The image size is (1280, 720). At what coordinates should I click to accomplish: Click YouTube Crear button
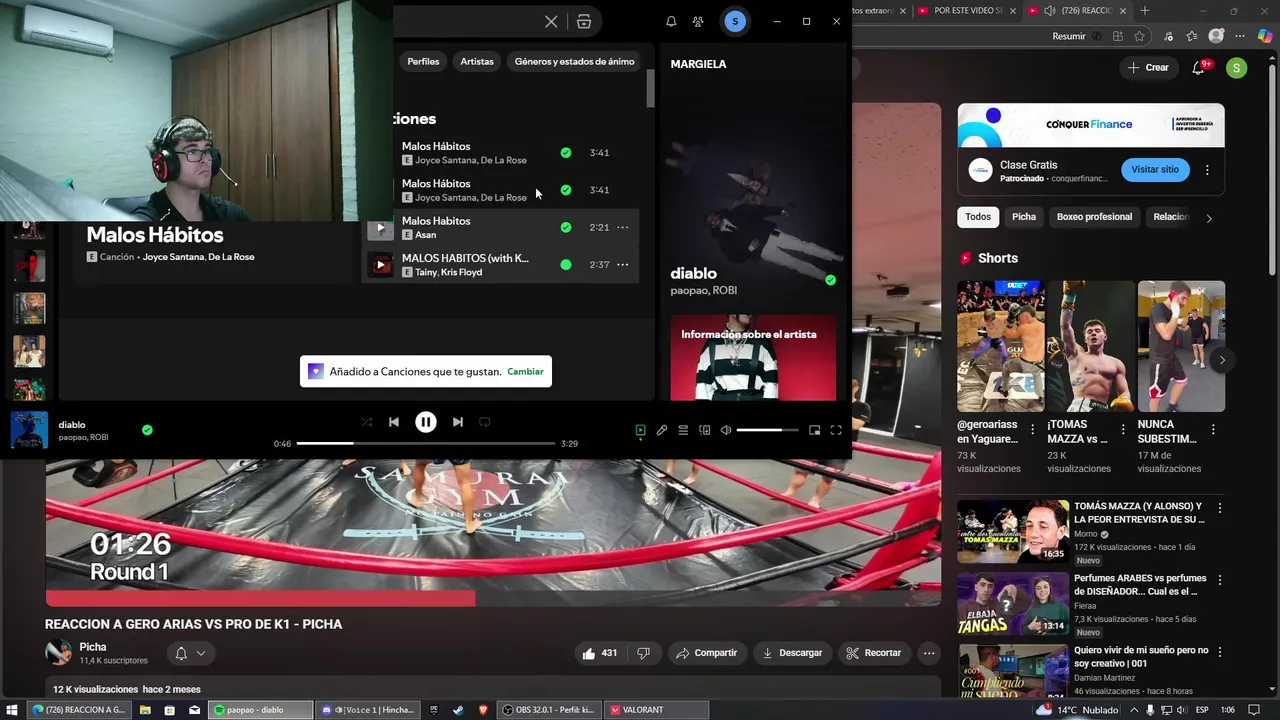[1147, 67]
